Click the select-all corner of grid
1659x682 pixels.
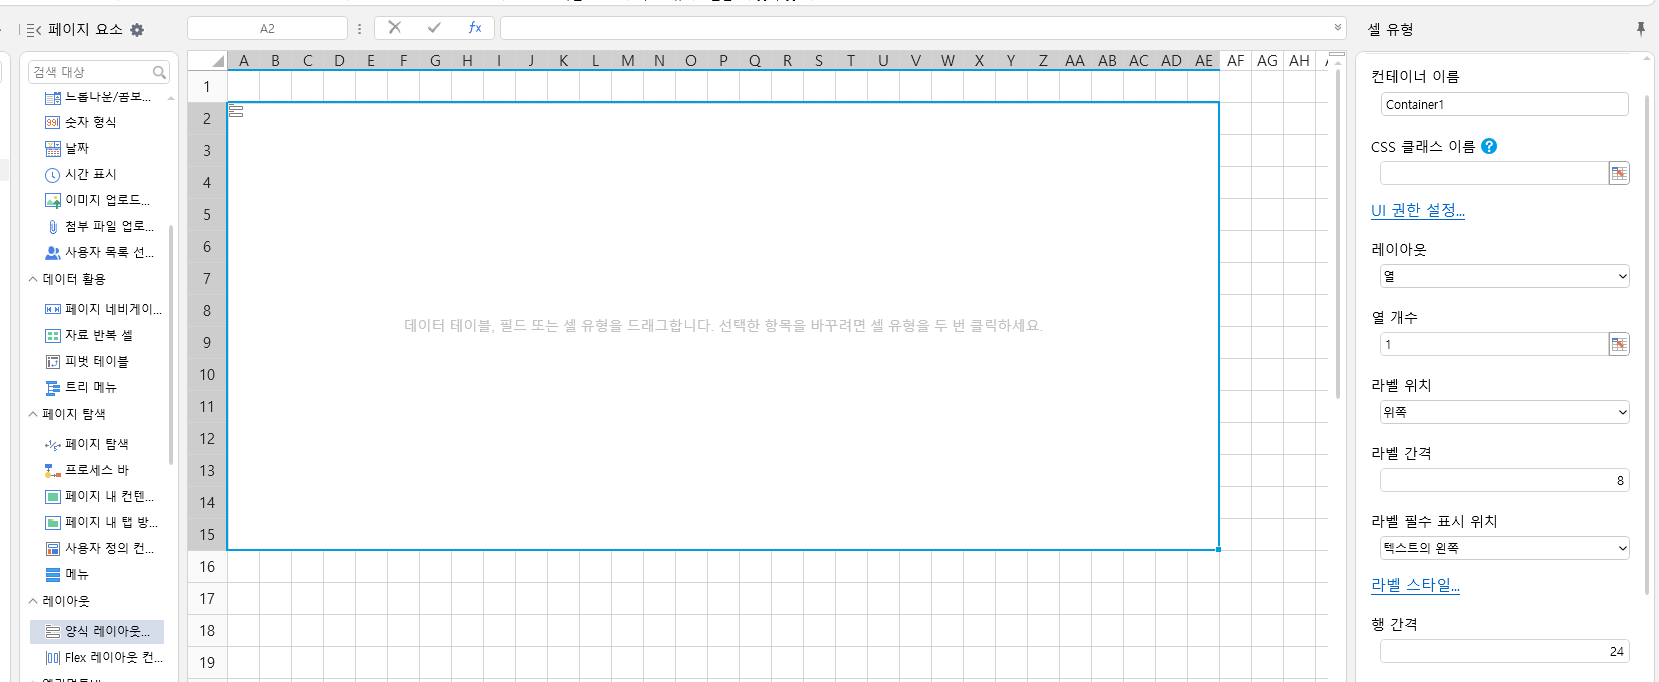click(207, 61)
